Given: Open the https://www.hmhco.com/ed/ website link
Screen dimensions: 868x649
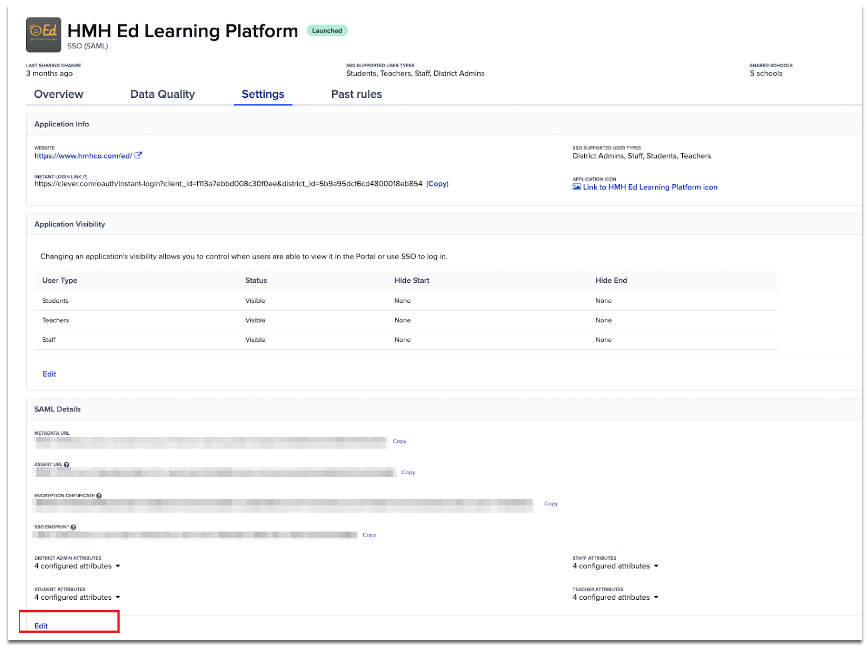Looking at the screenshot, I should (x=85, y=155).
